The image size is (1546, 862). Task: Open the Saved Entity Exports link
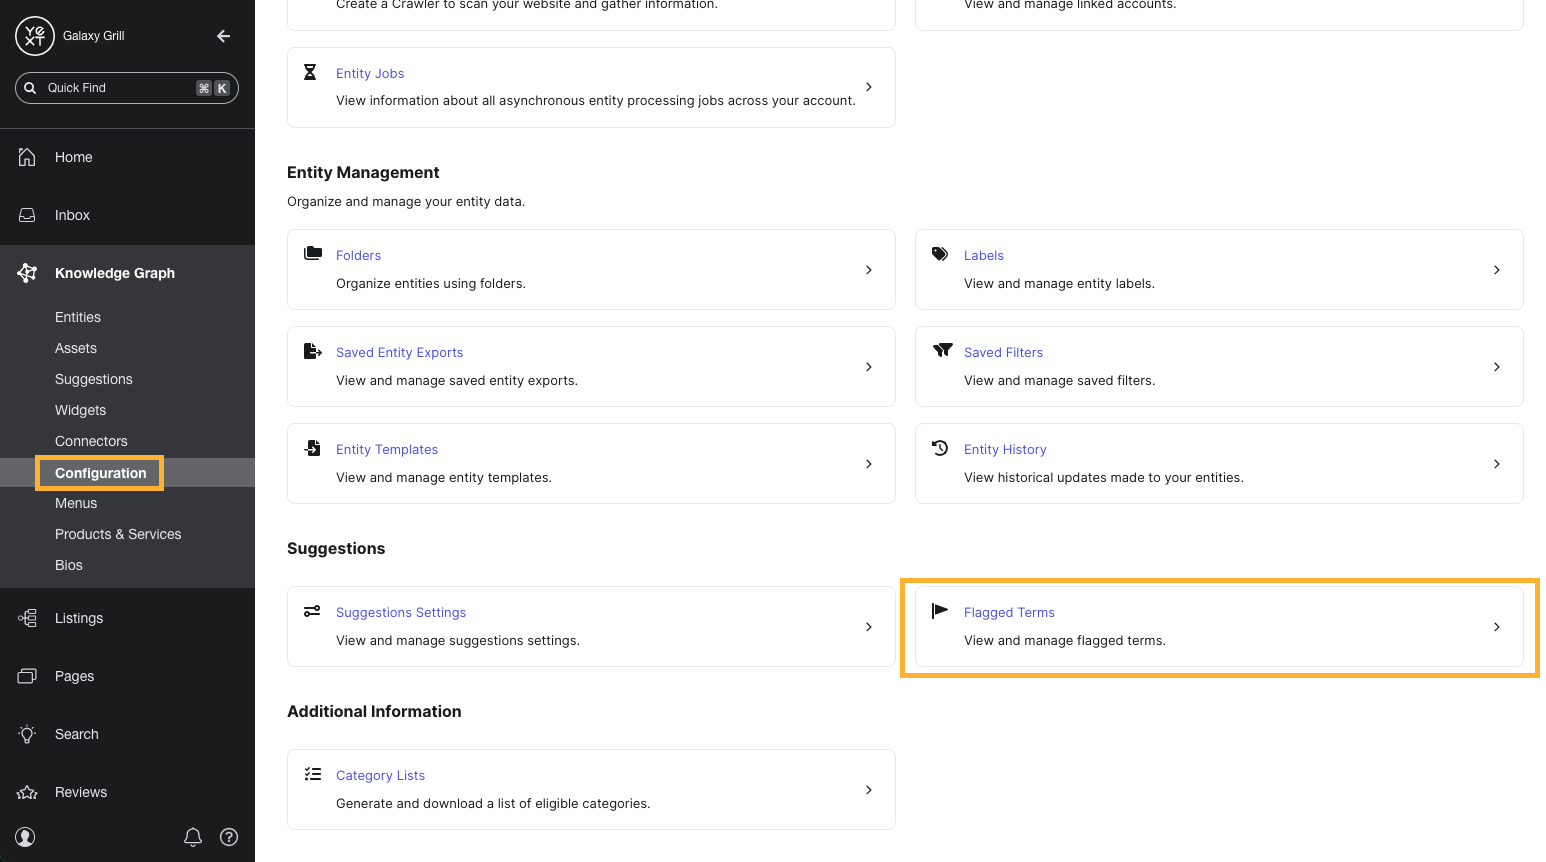pyautogui.click(x=399, y=352)
